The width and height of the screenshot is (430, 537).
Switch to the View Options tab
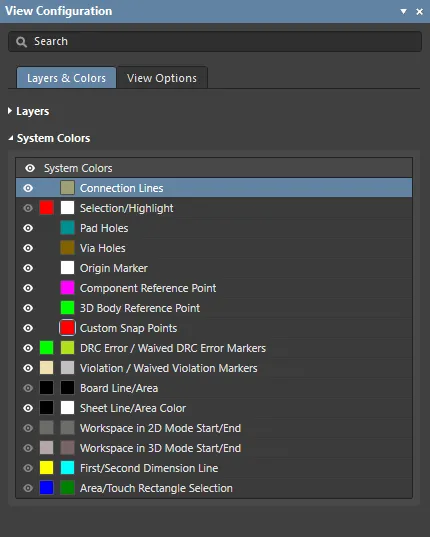pos(162,78)
